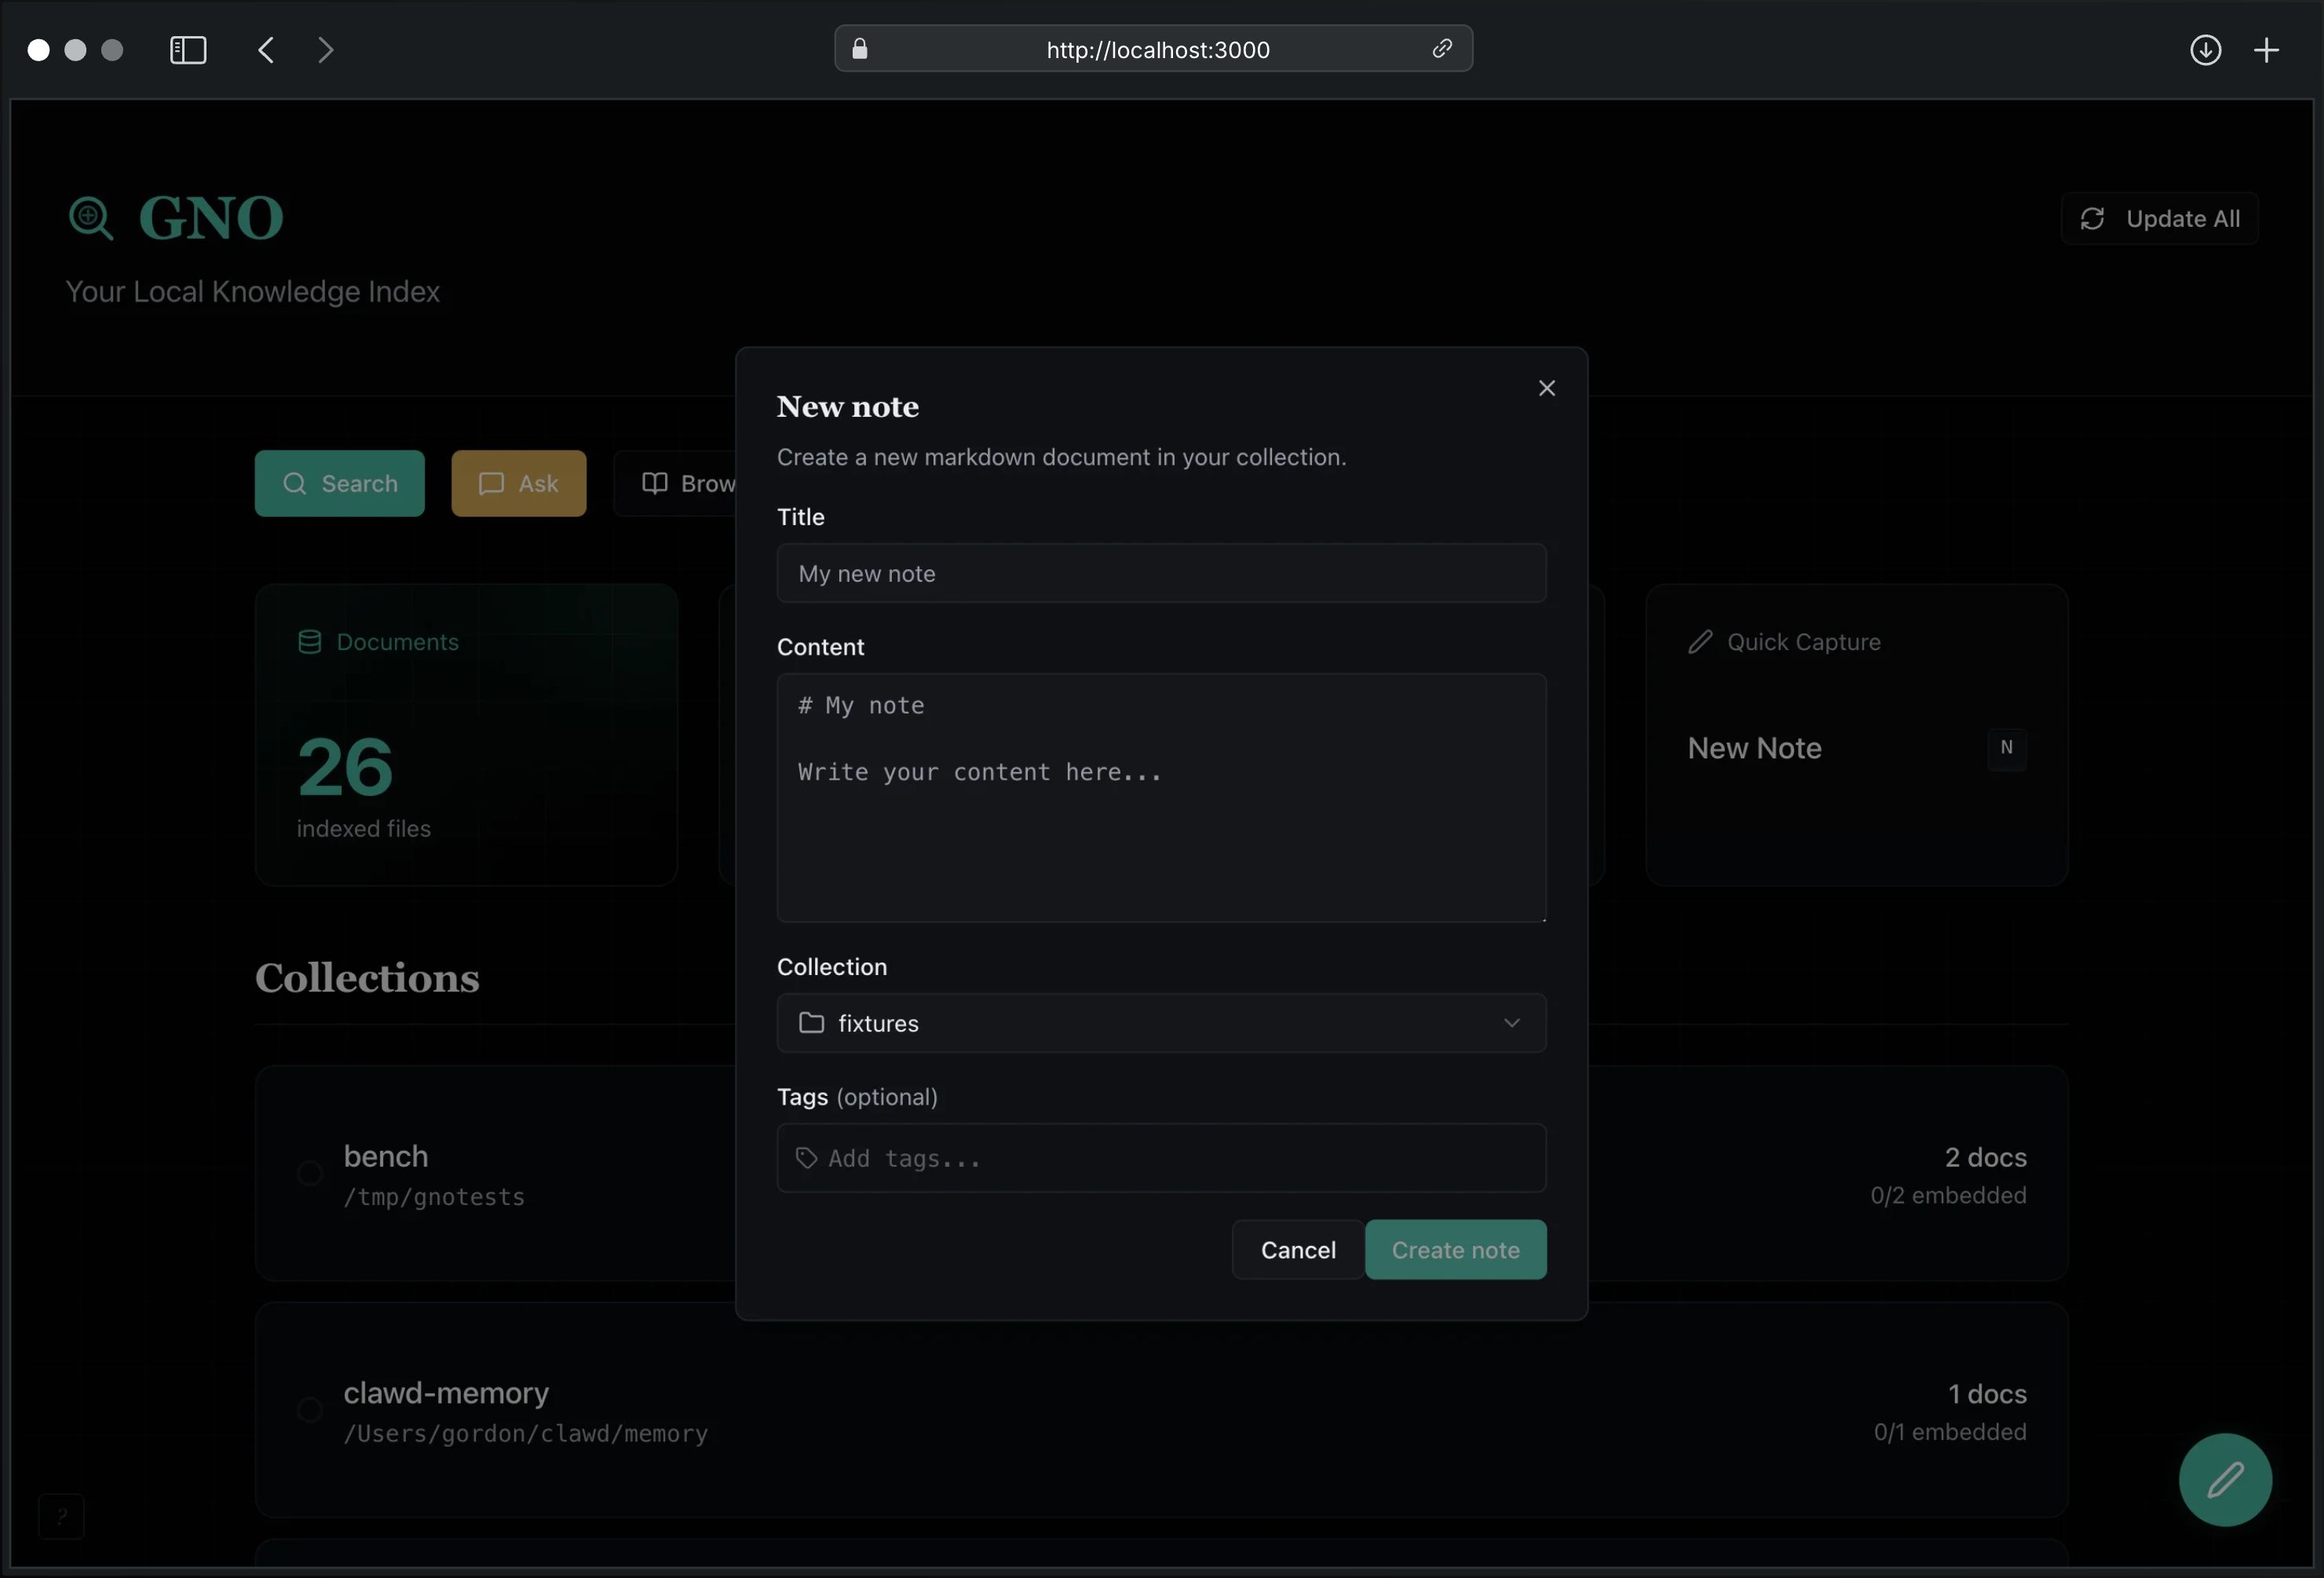Select the clawd-memory collection radio button
Screen dimensions: 2324x1578
309,1411
